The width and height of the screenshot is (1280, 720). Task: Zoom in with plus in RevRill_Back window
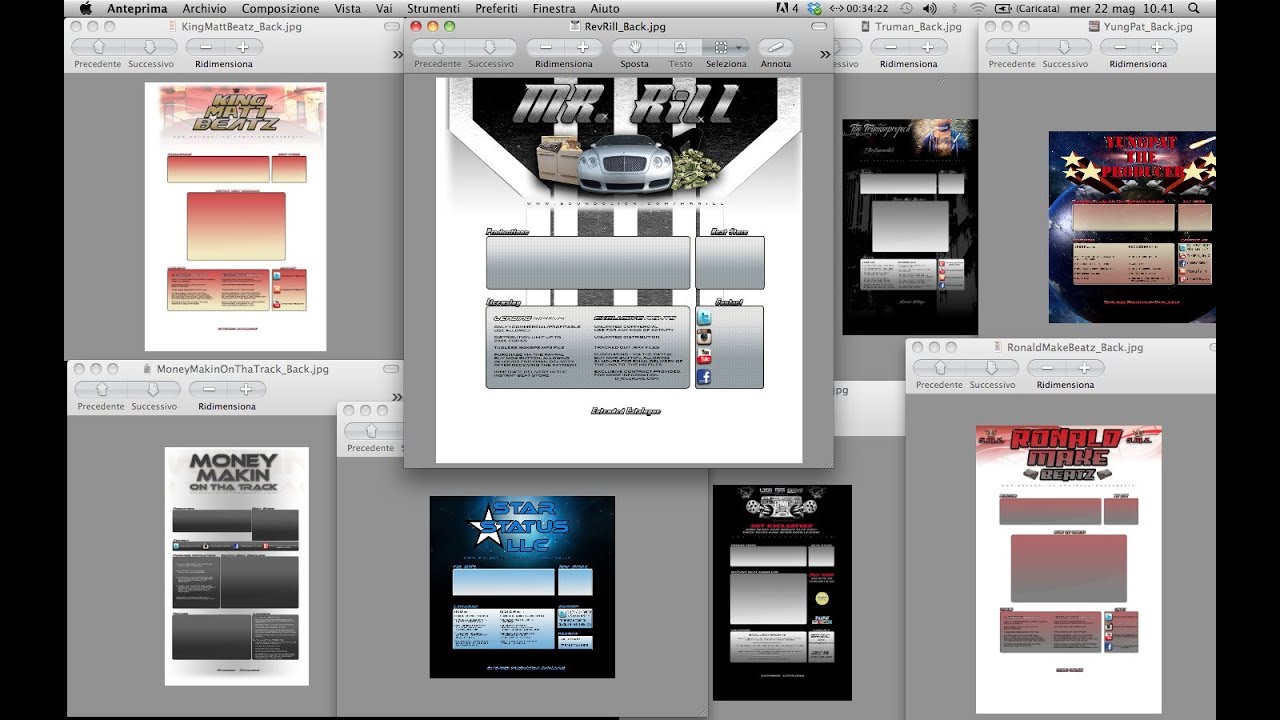[x=583, y=47]
